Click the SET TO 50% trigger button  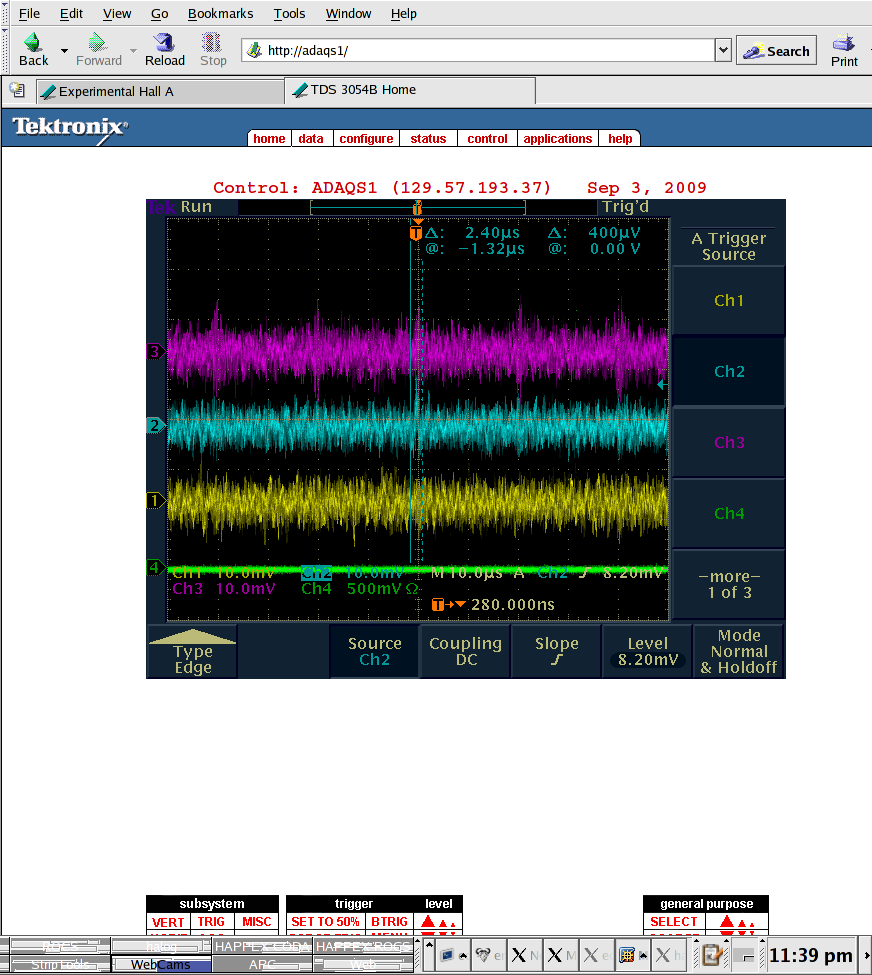pos(325,922)
